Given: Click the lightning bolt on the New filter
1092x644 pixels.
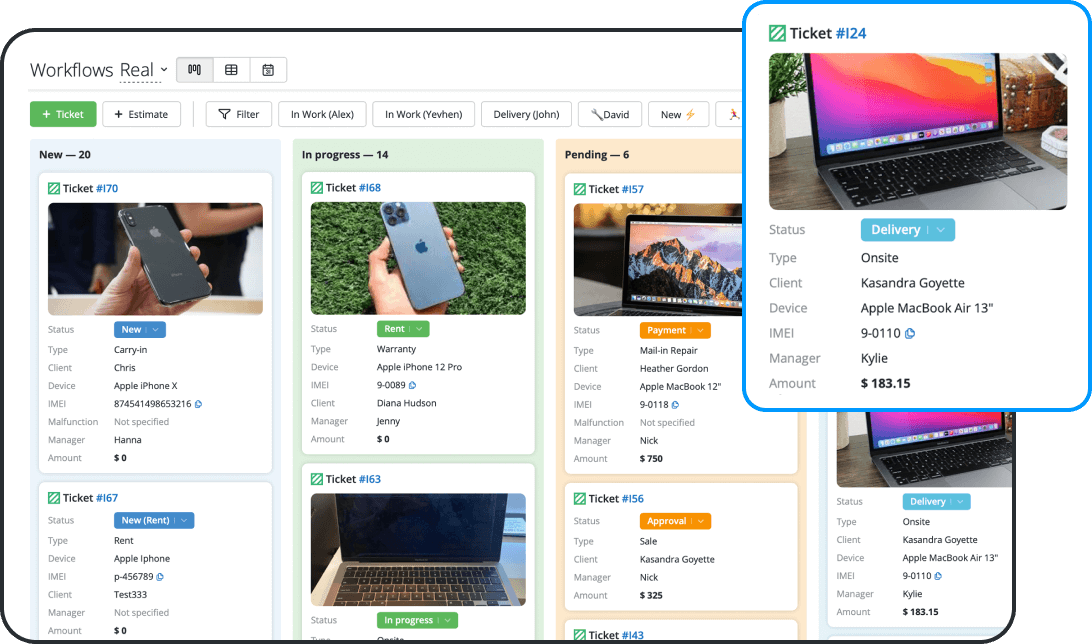Looking at the screenshot, I should [692, 113].
